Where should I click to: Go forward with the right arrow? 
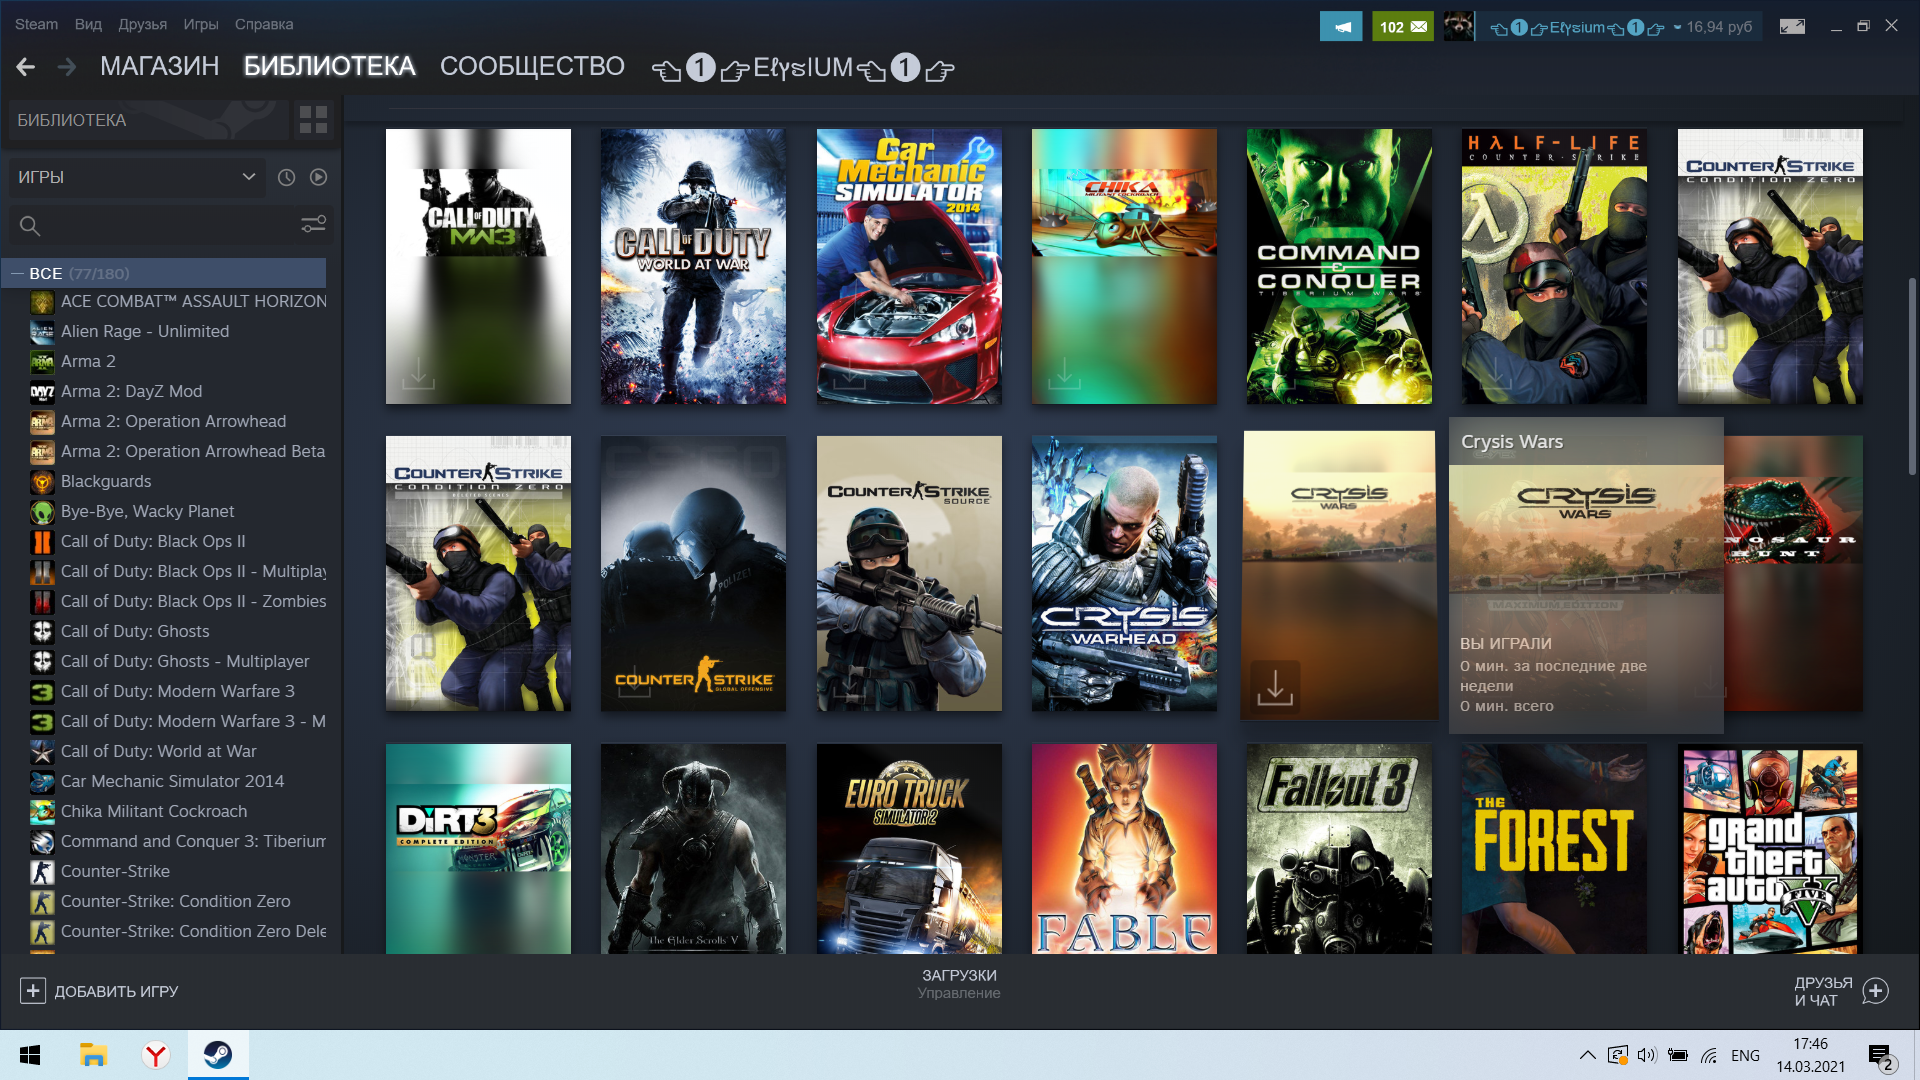pos(67,67)
